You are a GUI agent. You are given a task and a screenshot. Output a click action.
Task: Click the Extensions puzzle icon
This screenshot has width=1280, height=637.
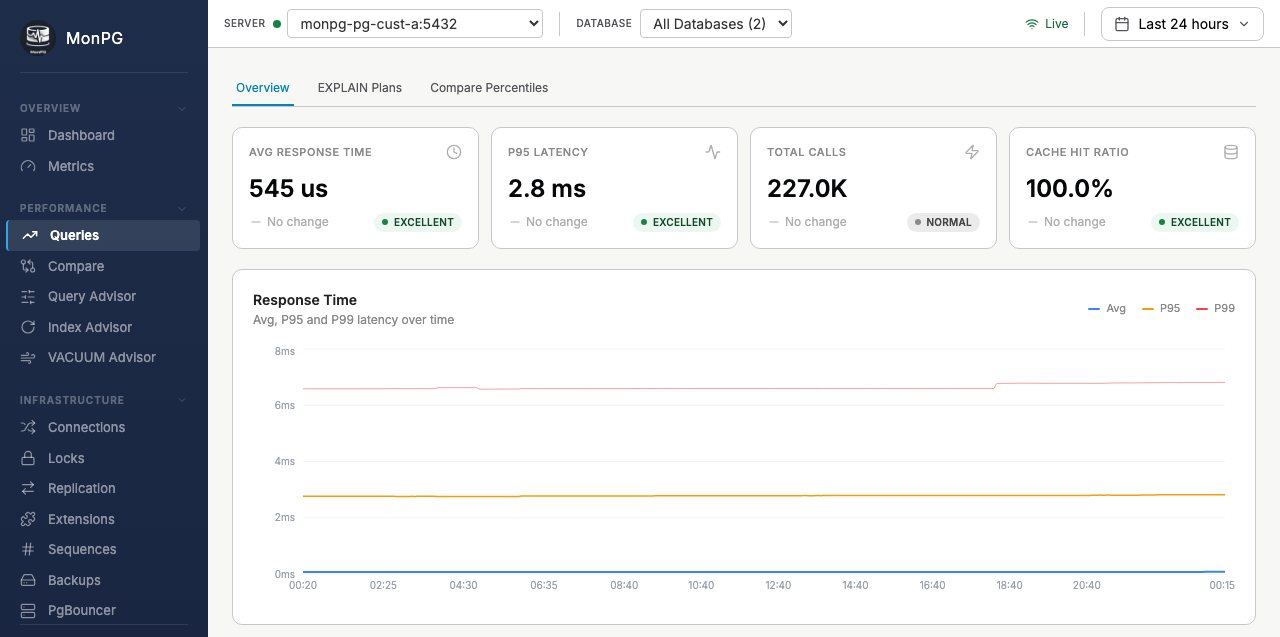pyautogui.click(x=28, y=519)
